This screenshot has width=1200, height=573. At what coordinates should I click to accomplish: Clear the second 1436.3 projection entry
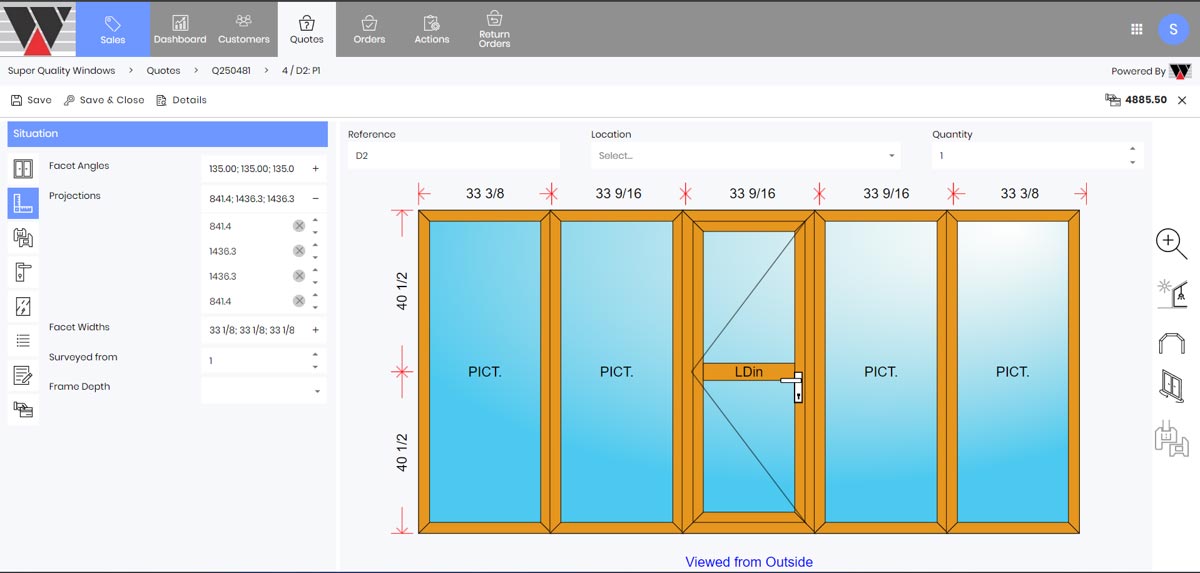pos(299,276)
